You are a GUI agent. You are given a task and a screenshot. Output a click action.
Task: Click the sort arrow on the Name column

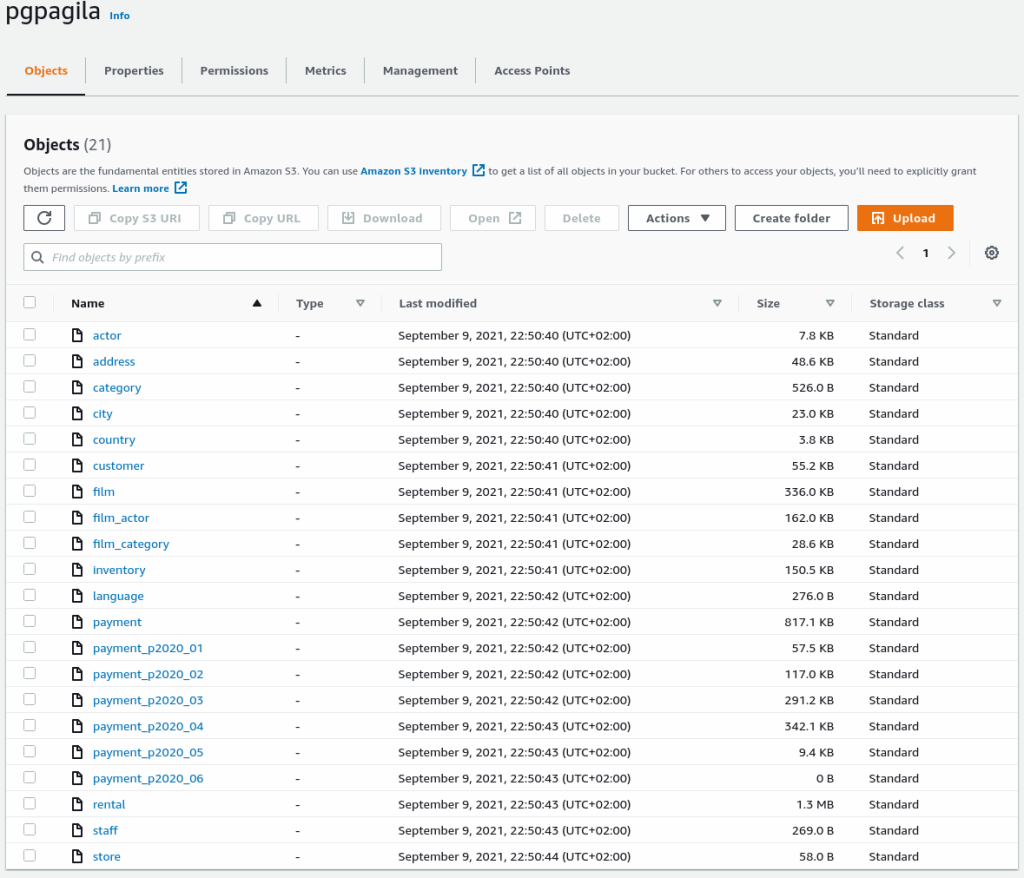tap(256, 303)
